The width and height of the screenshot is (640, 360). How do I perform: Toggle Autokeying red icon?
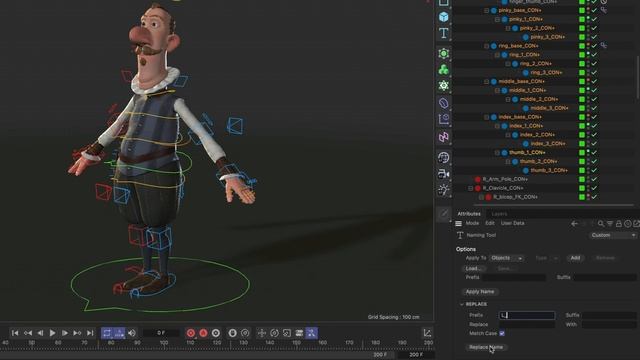(203, 333)
